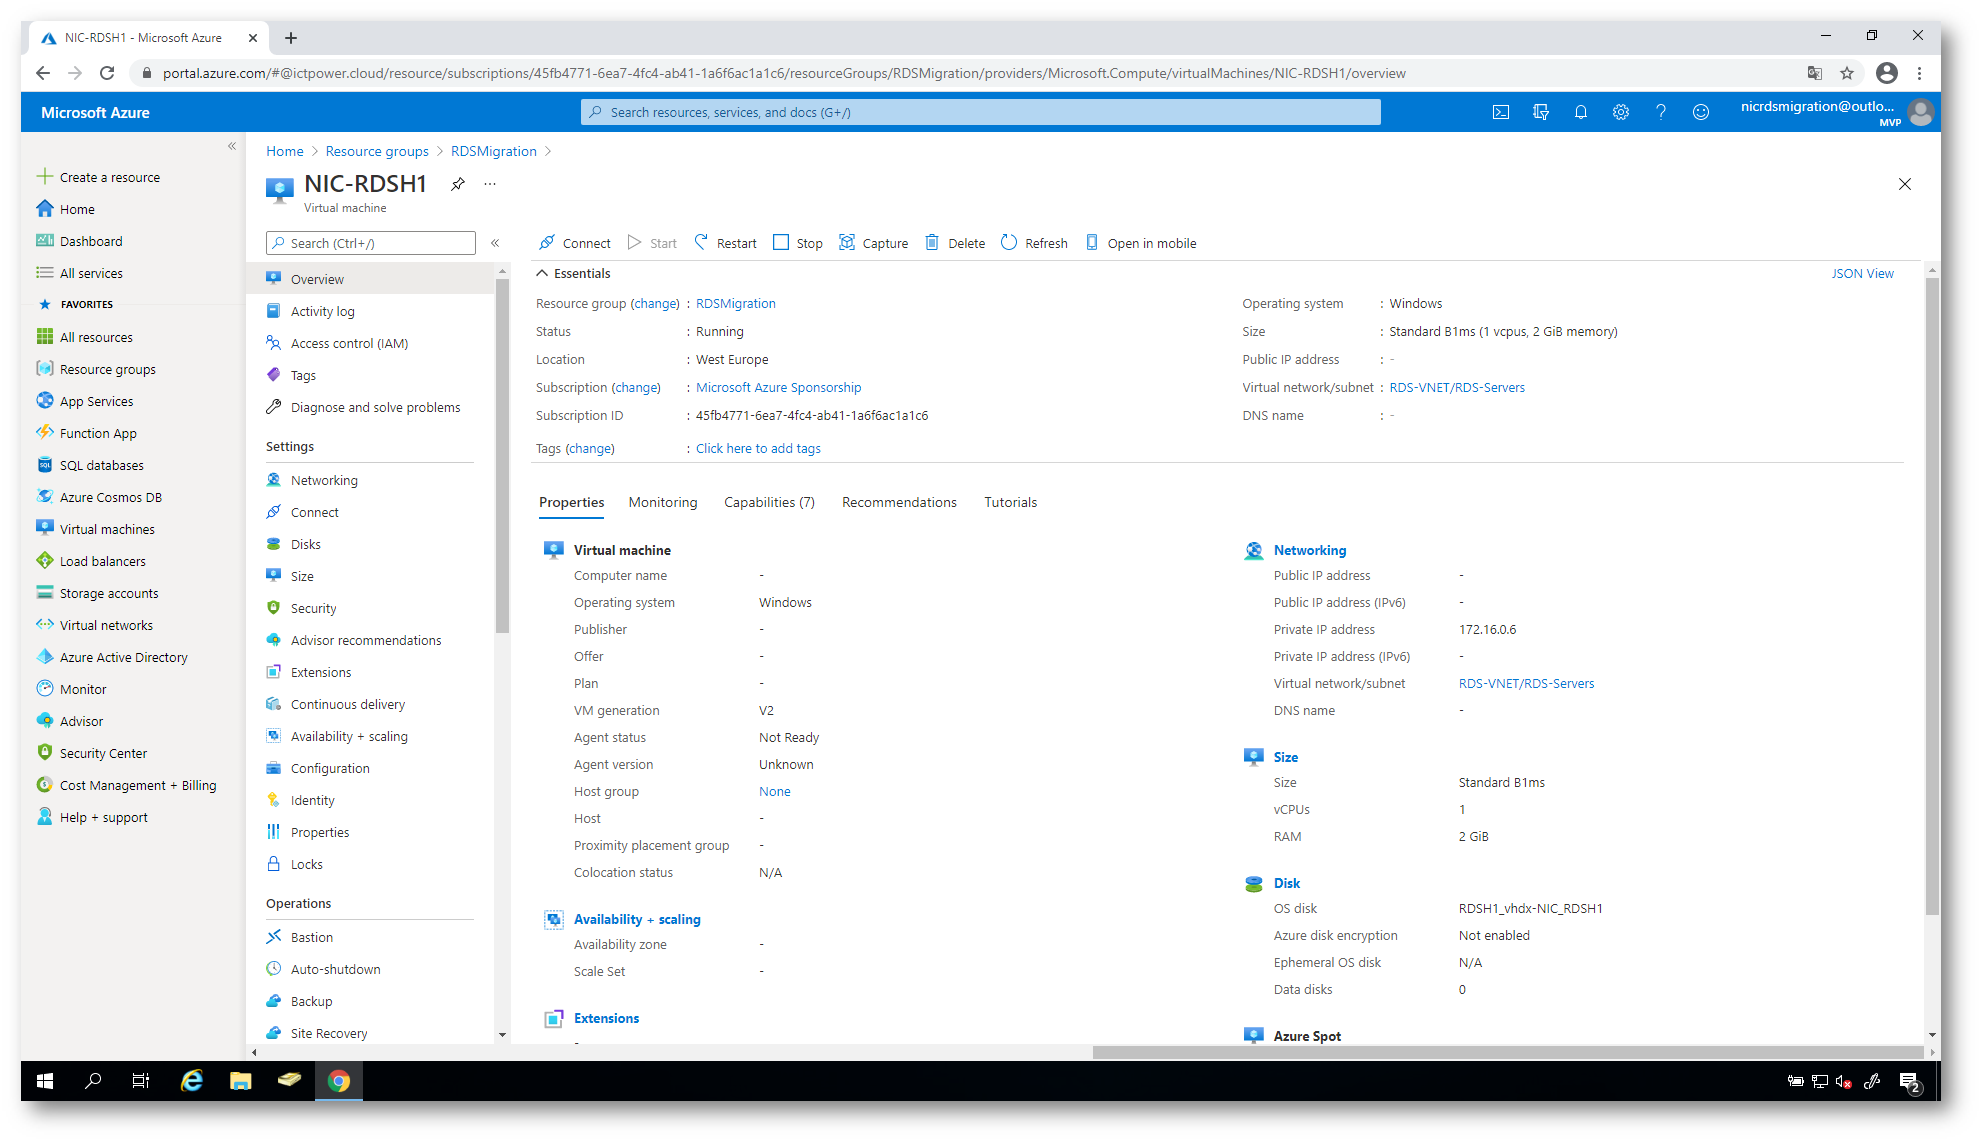Collapse the Essentials section
The width and height of the screenshot is (1983, 1143).
573,273
